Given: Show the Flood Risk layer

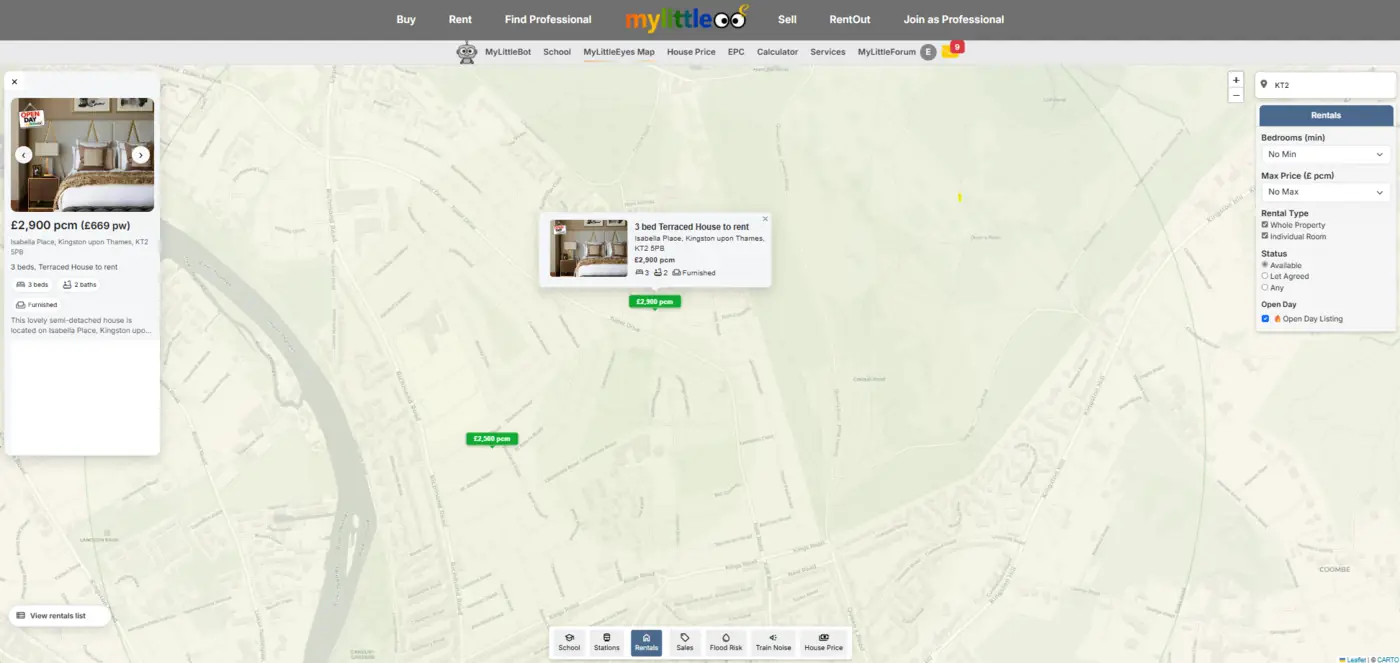Looking at the screenshot, I should [x=726, y=642].
